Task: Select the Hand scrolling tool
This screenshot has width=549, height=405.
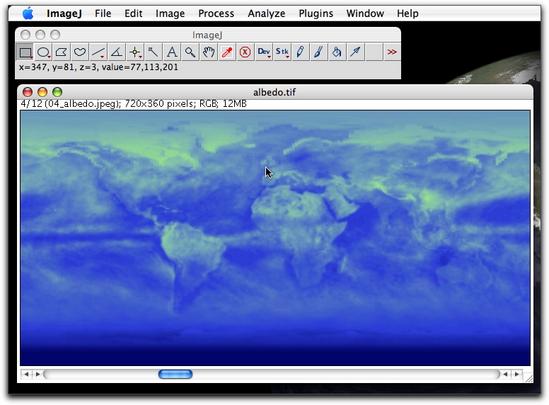Action: [x=208, y=53]
